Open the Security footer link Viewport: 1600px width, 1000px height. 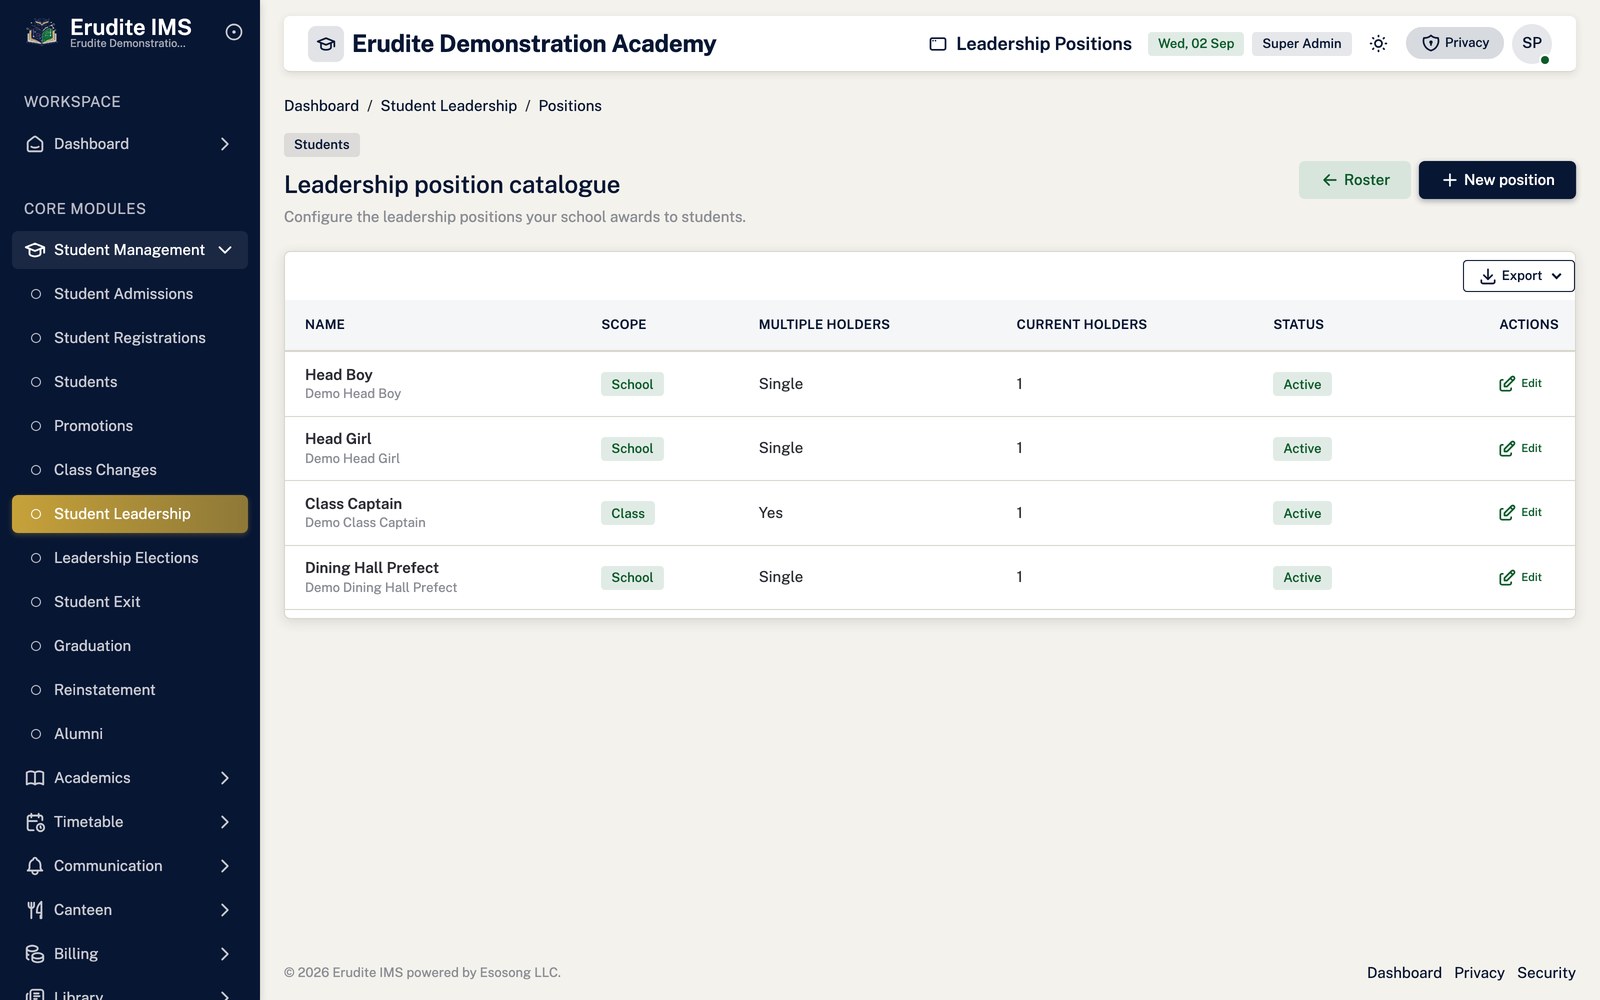coord(1546,973)
